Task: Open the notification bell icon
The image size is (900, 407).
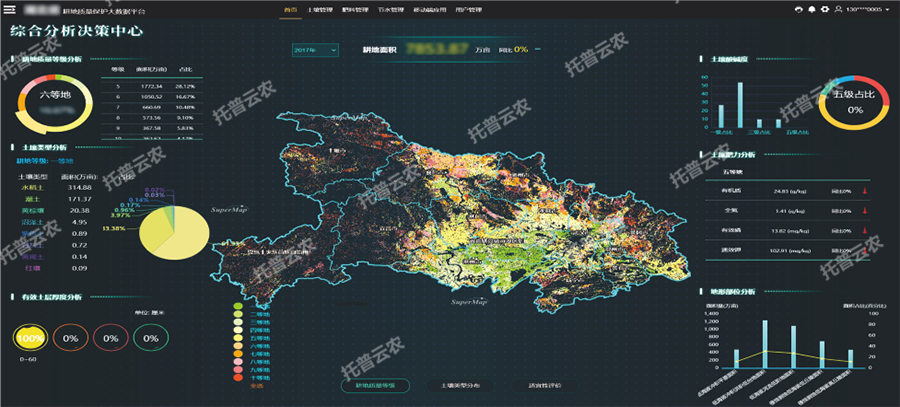Action: click(811, 9)
